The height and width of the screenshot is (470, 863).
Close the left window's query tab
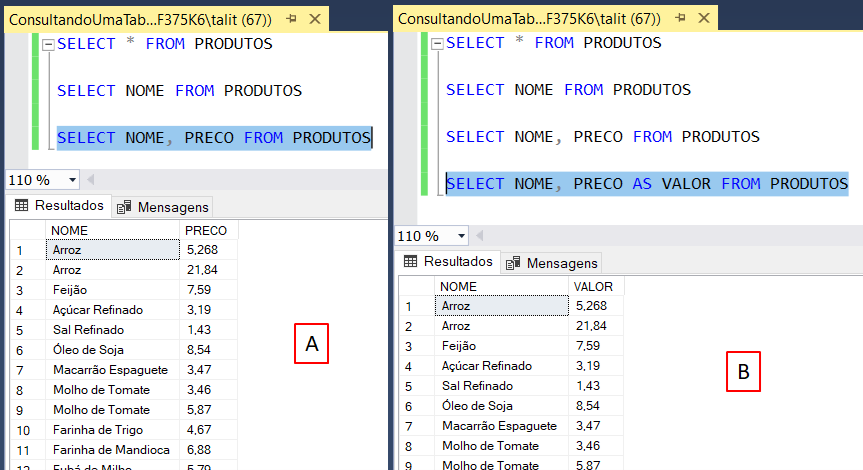click(x=315, y=19)
